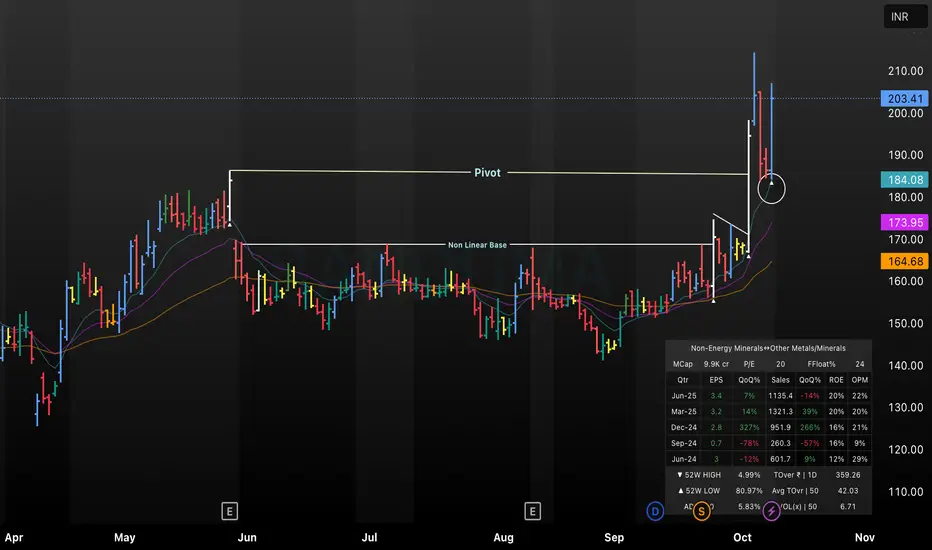Click the 1321.3 sales value
This screenshot has width=932, height=550.
(780, 411)
